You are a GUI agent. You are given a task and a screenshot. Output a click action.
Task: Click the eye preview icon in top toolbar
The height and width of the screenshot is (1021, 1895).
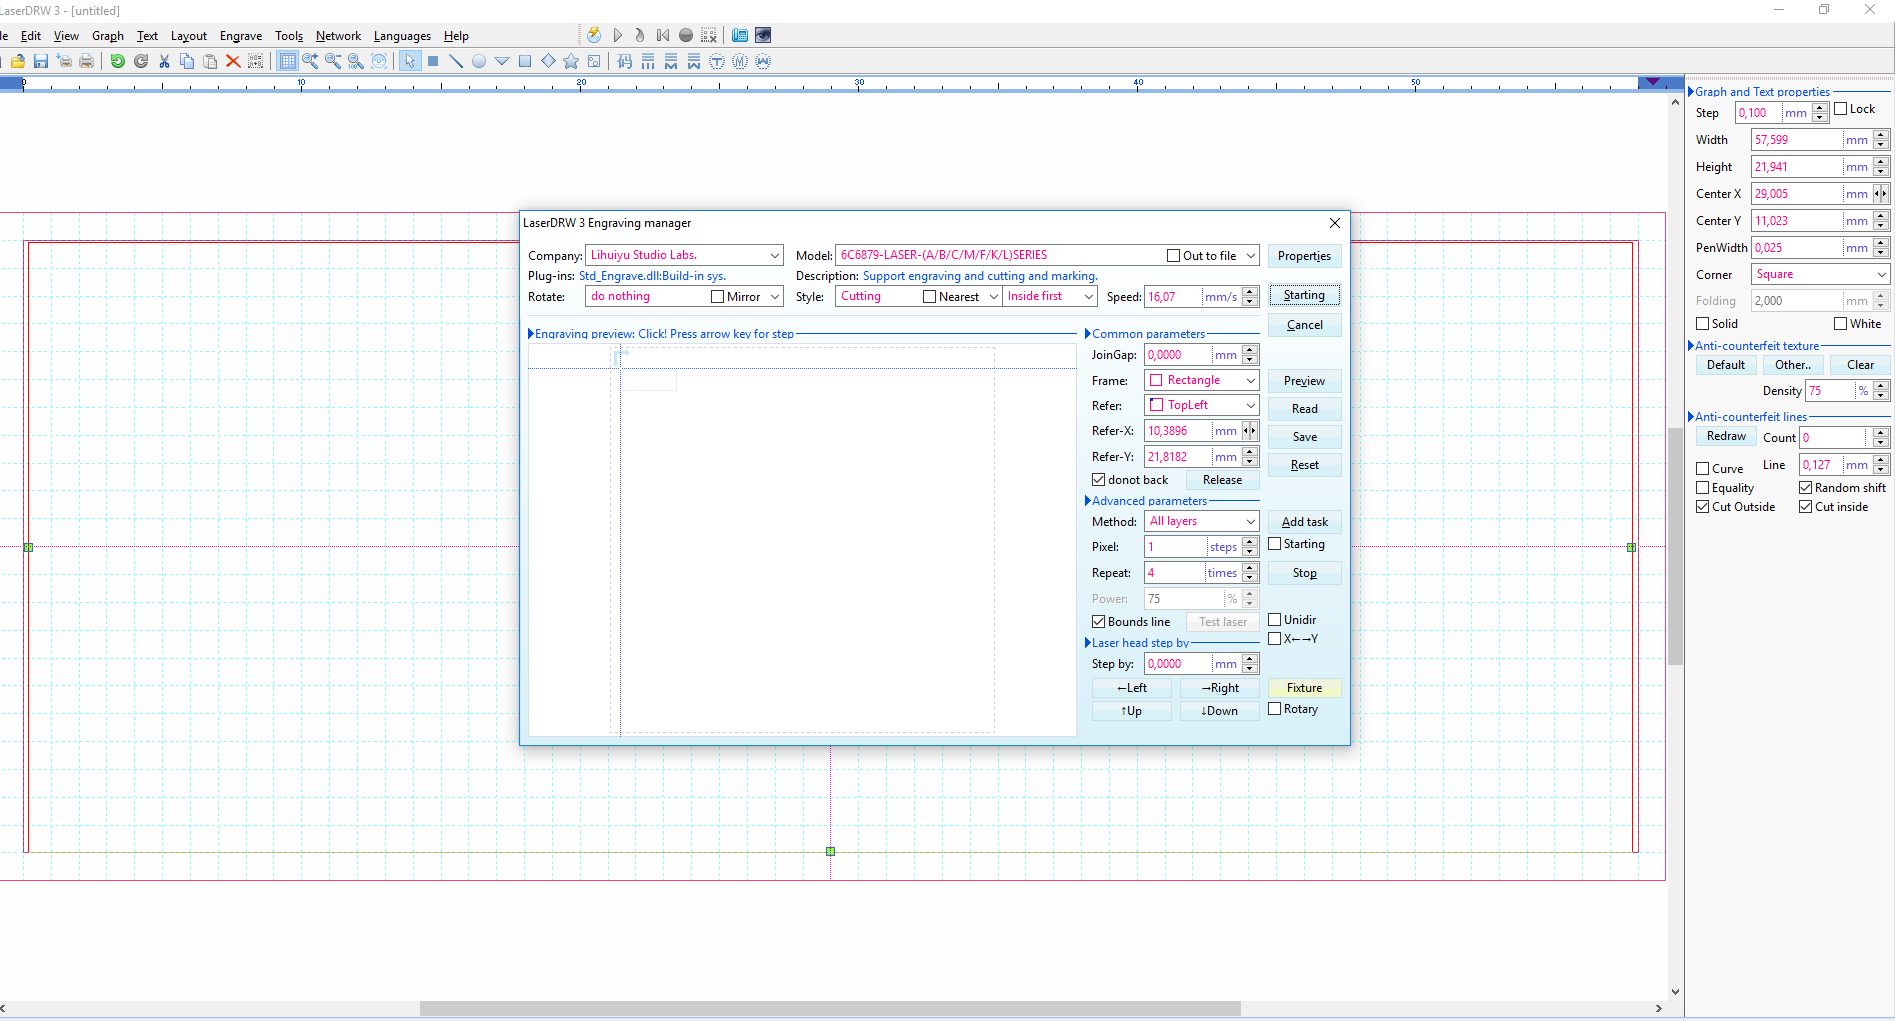[763, 35]
